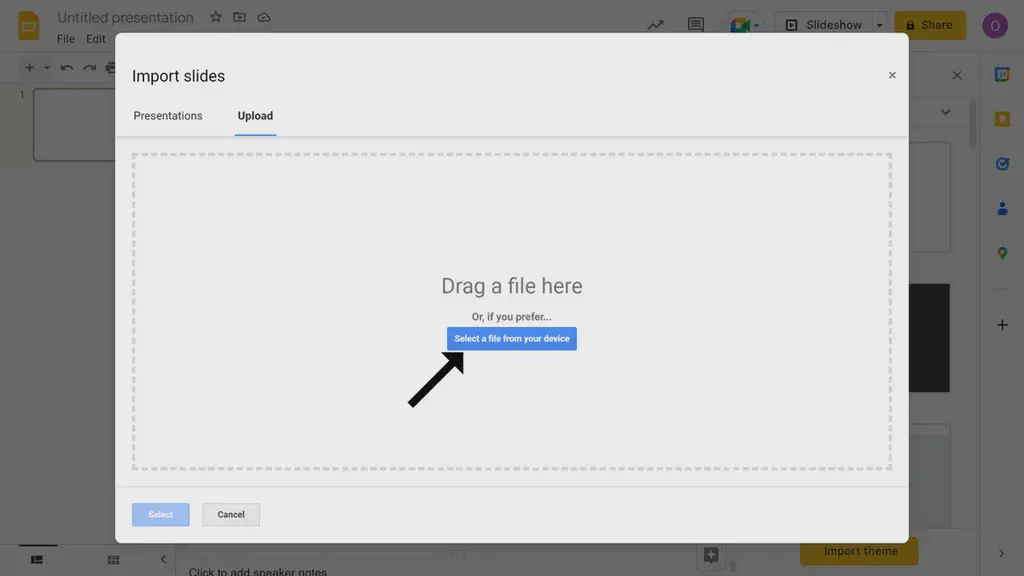Switch to grid view of slides

point(113,559)
